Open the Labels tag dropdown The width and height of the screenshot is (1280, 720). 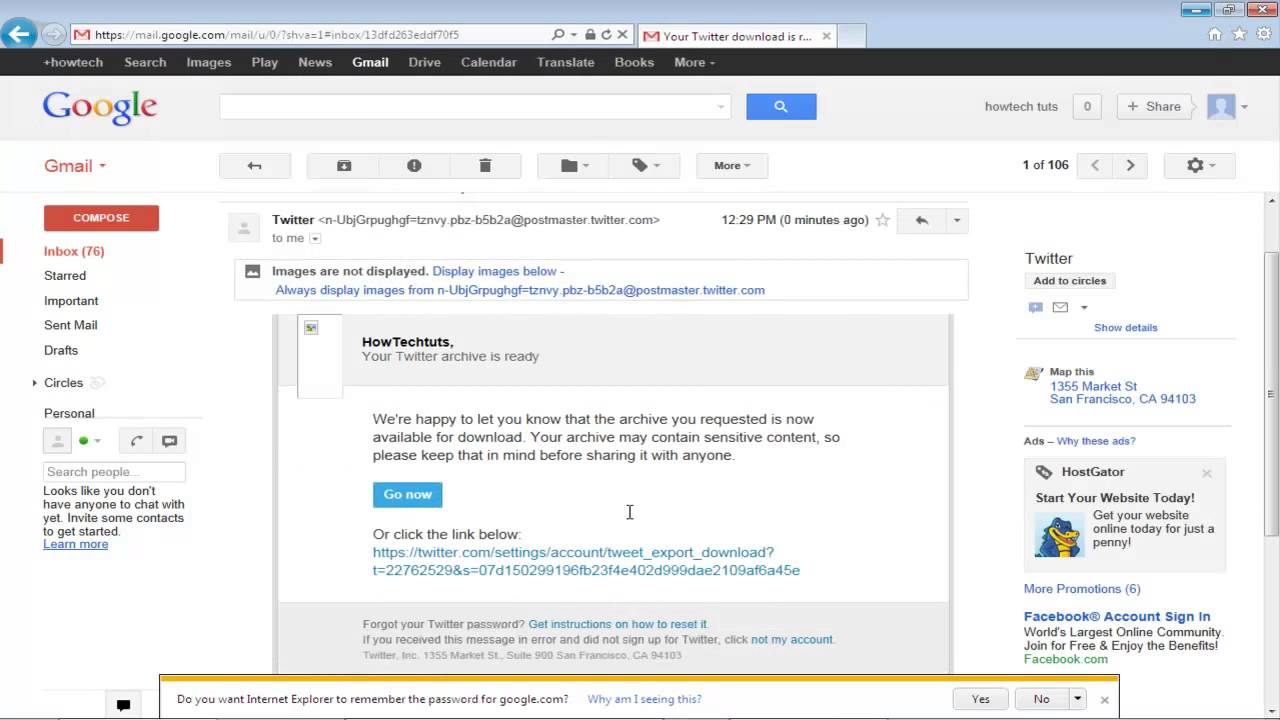644,166
